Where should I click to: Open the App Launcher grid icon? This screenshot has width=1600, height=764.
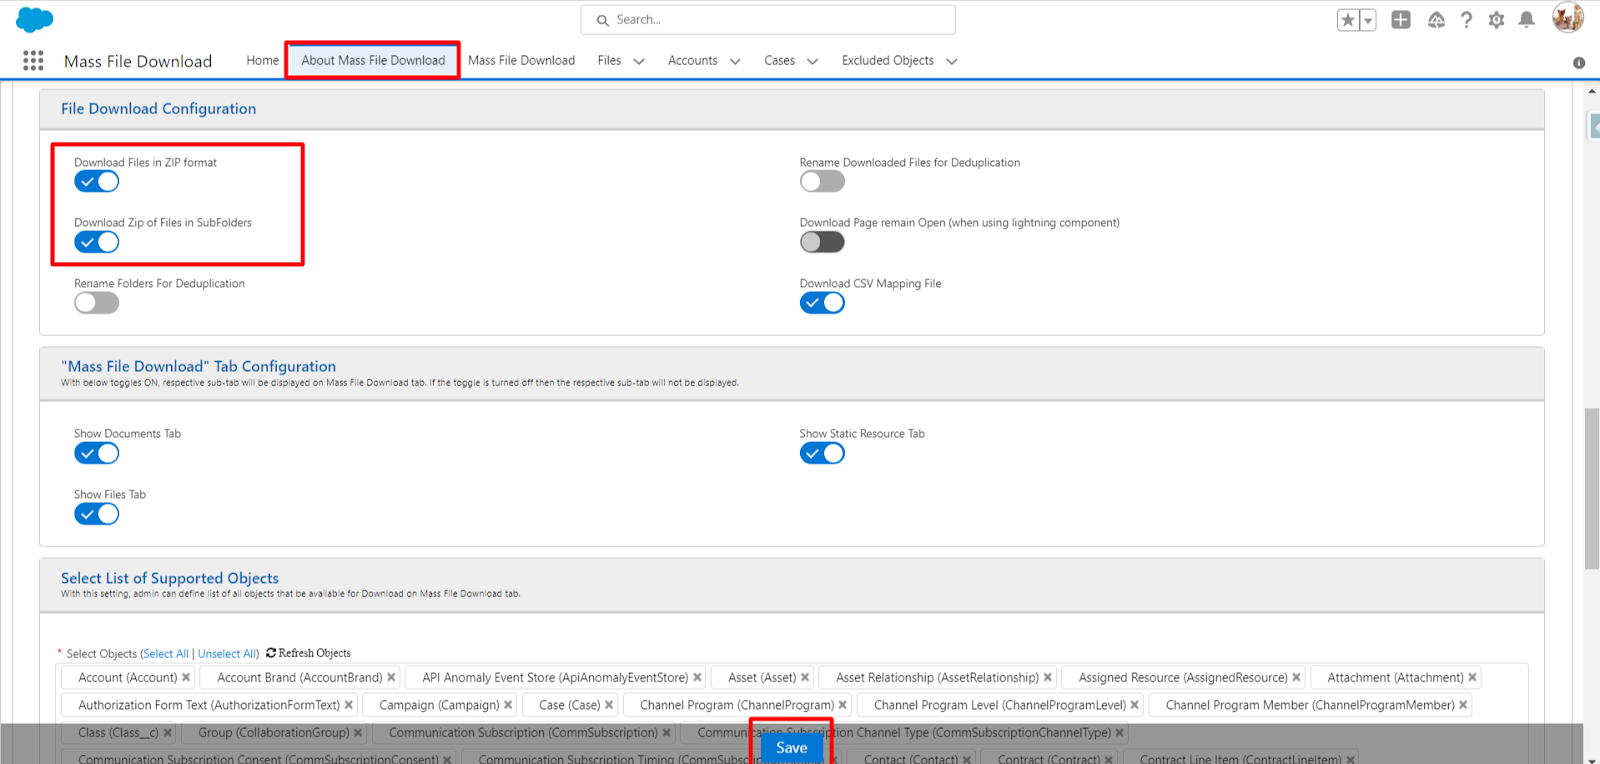(33, 61)
